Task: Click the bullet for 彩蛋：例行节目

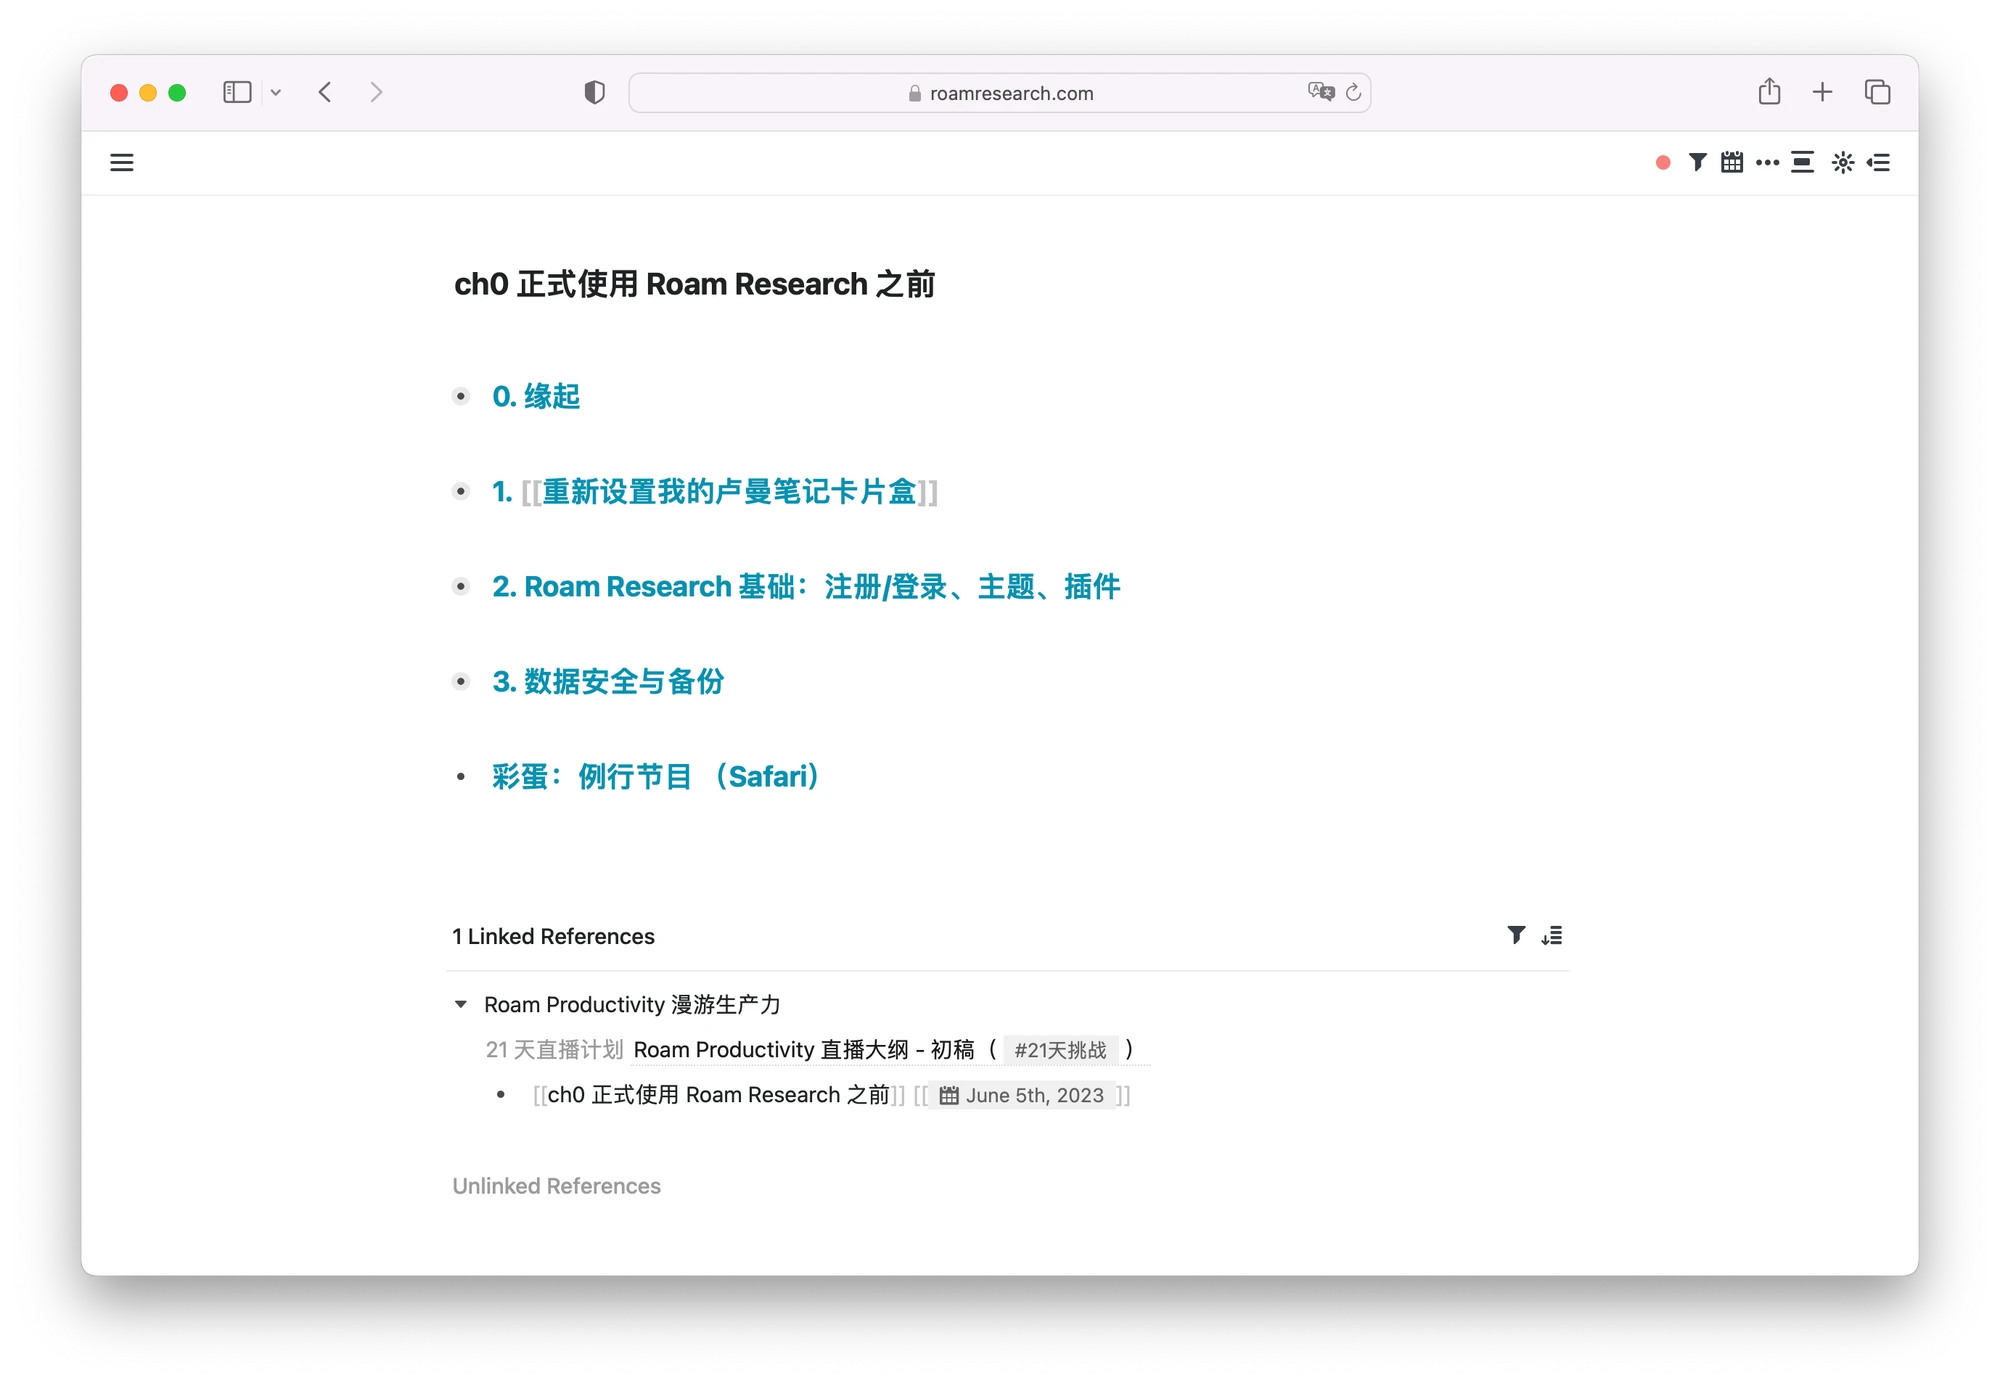Action: (460, 776)
